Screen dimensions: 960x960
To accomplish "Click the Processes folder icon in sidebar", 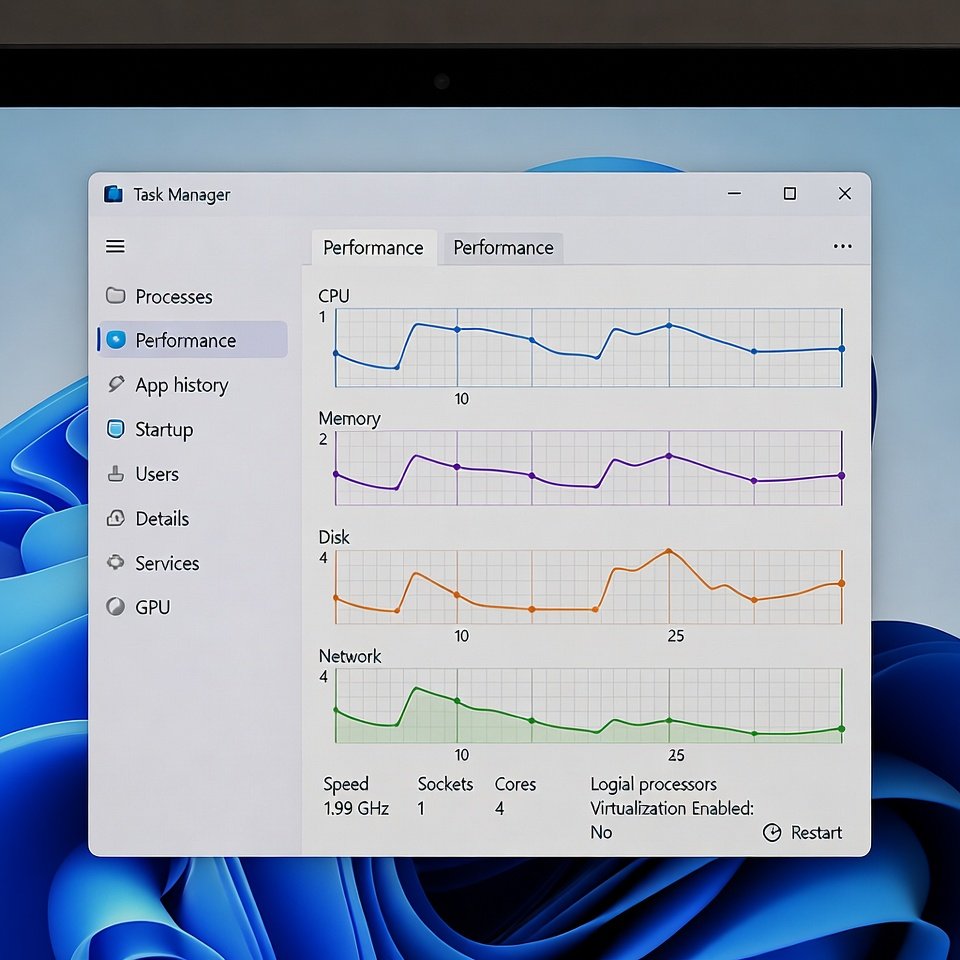I will (x=116, y=296).
